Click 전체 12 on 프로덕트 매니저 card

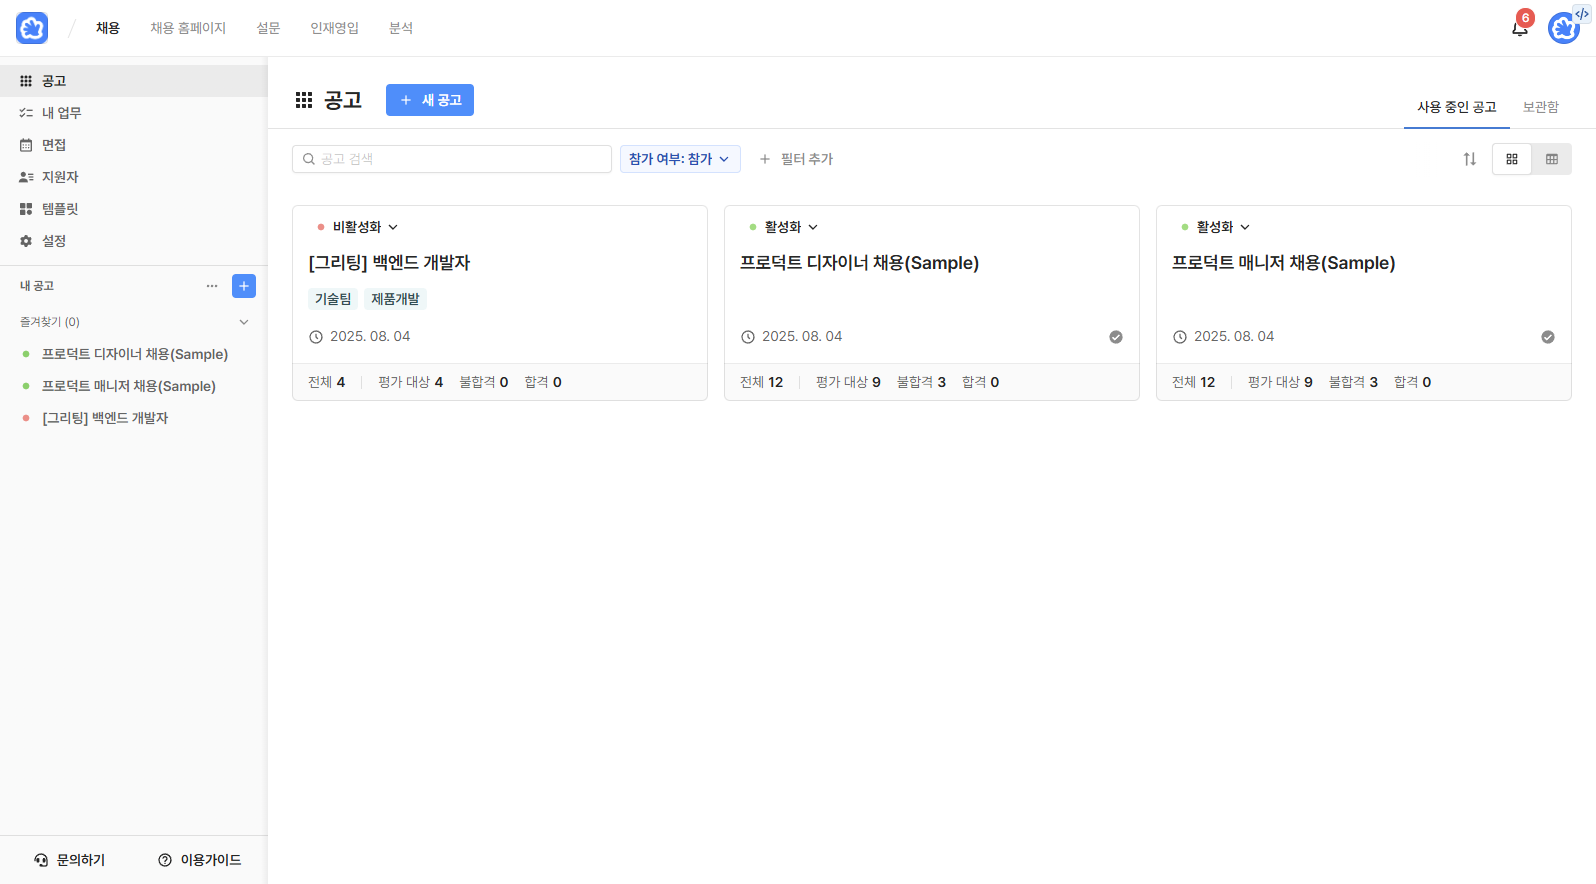click(1194, 382)
